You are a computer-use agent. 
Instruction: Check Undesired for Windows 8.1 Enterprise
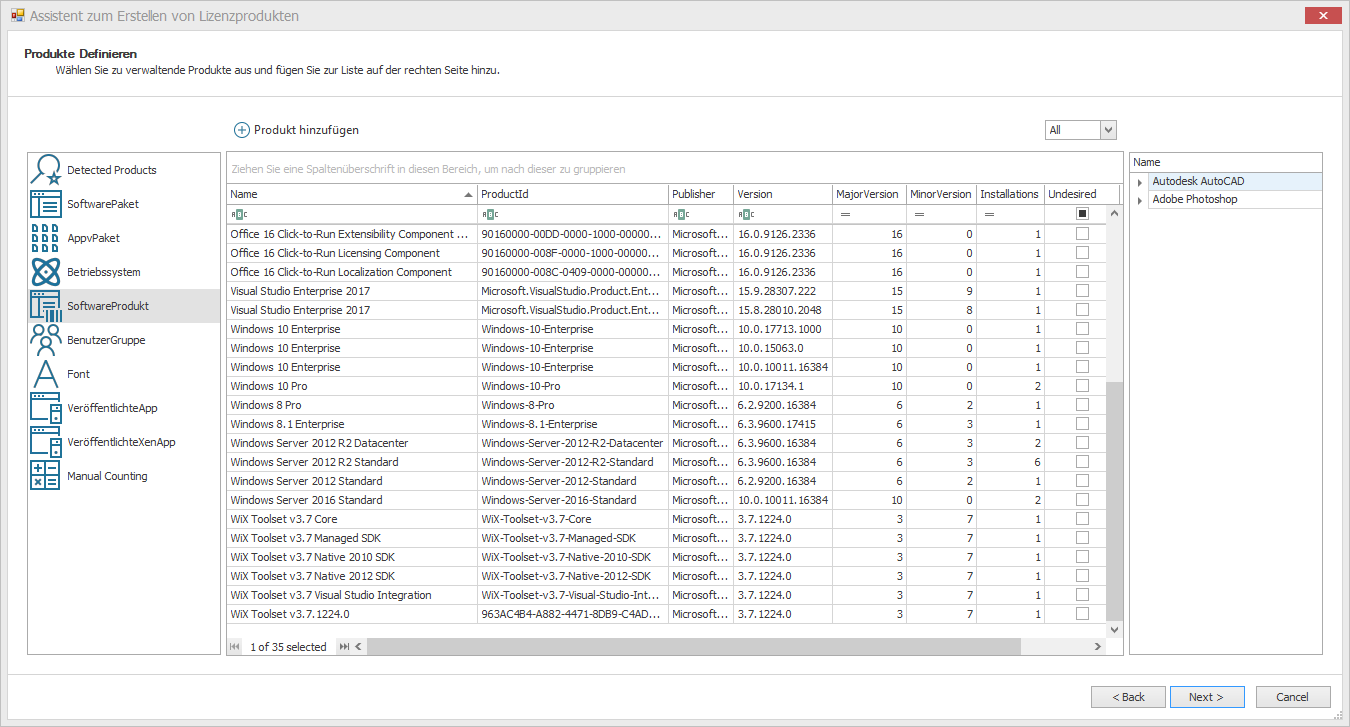[x=1082, y=424]
